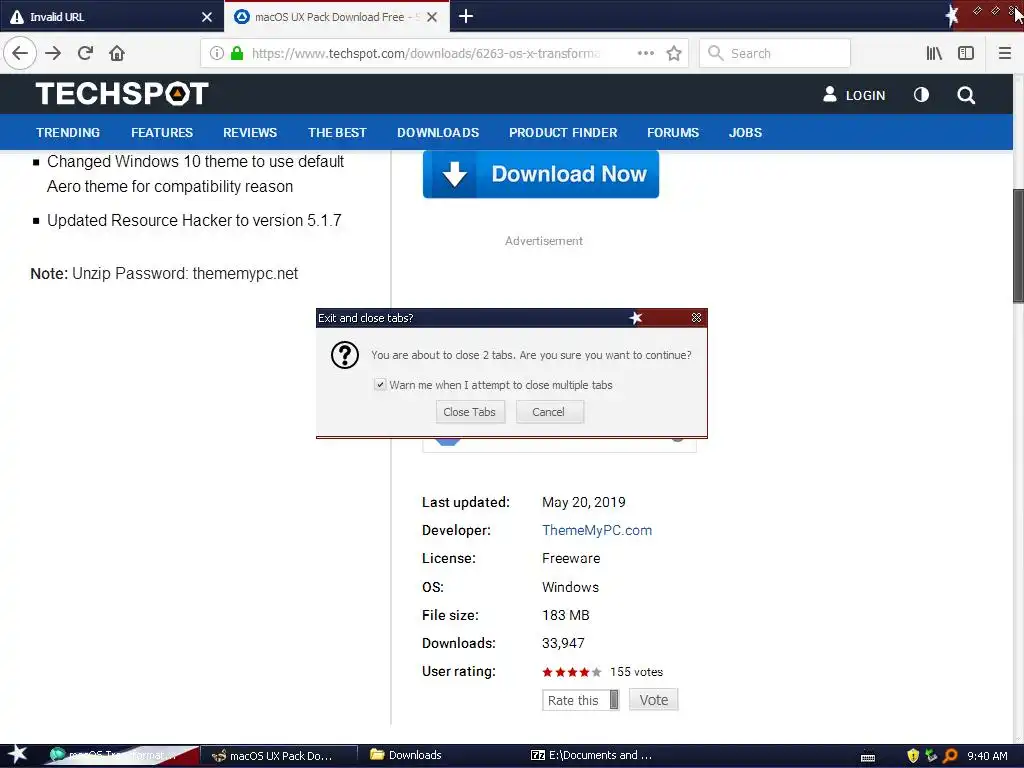Close the Invalid URL tab
The height and width of the screenshot is (768, 1024).
(x=207, y=17)
